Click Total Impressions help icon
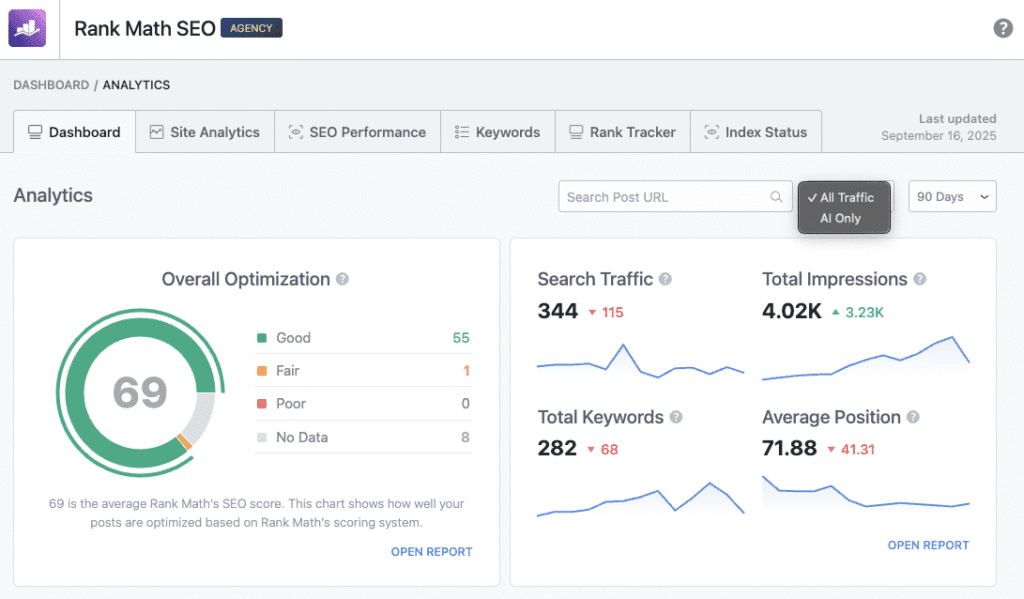Image resolution: width=1024 pixels, height=599 pixels. pos(919,280)
